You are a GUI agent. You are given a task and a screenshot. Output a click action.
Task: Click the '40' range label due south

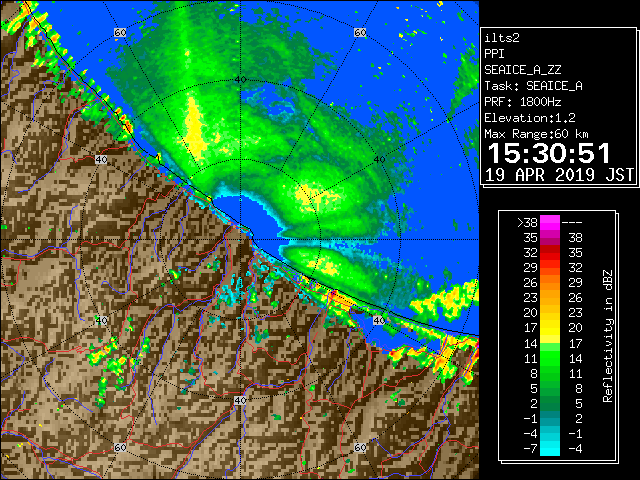[x=240, y=400]
